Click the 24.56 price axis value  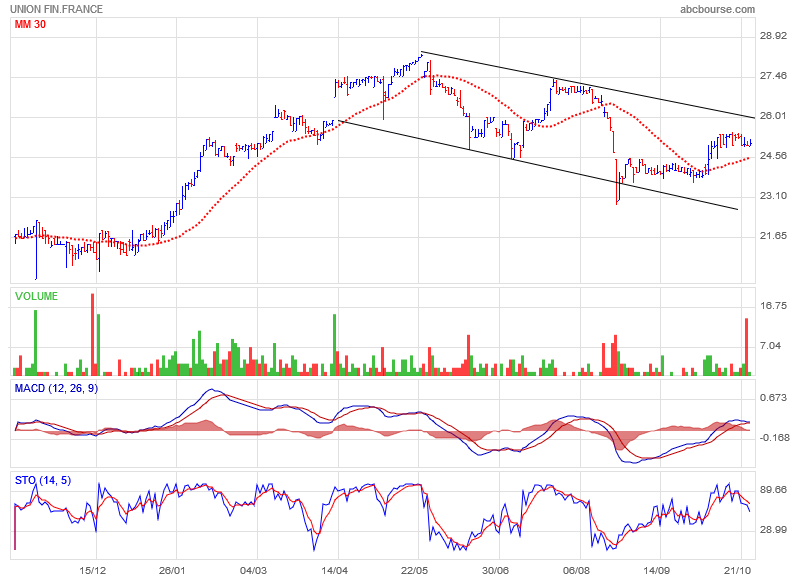773,156
